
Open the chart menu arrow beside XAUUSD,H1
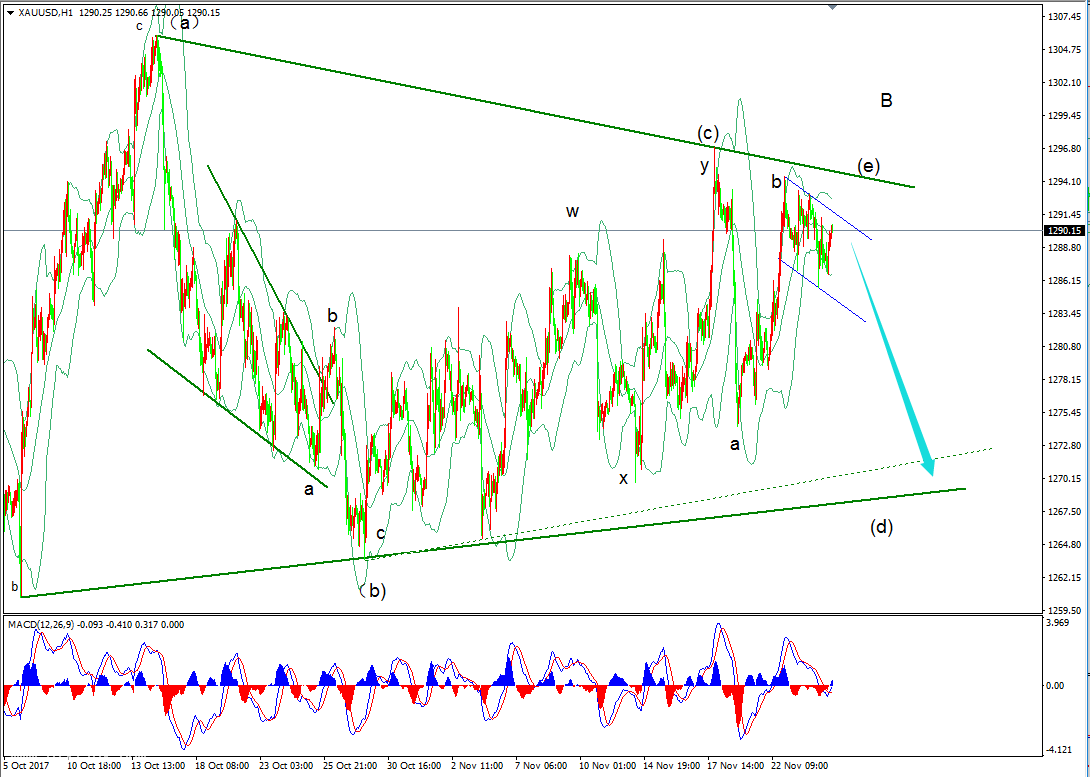click(10, 12)
